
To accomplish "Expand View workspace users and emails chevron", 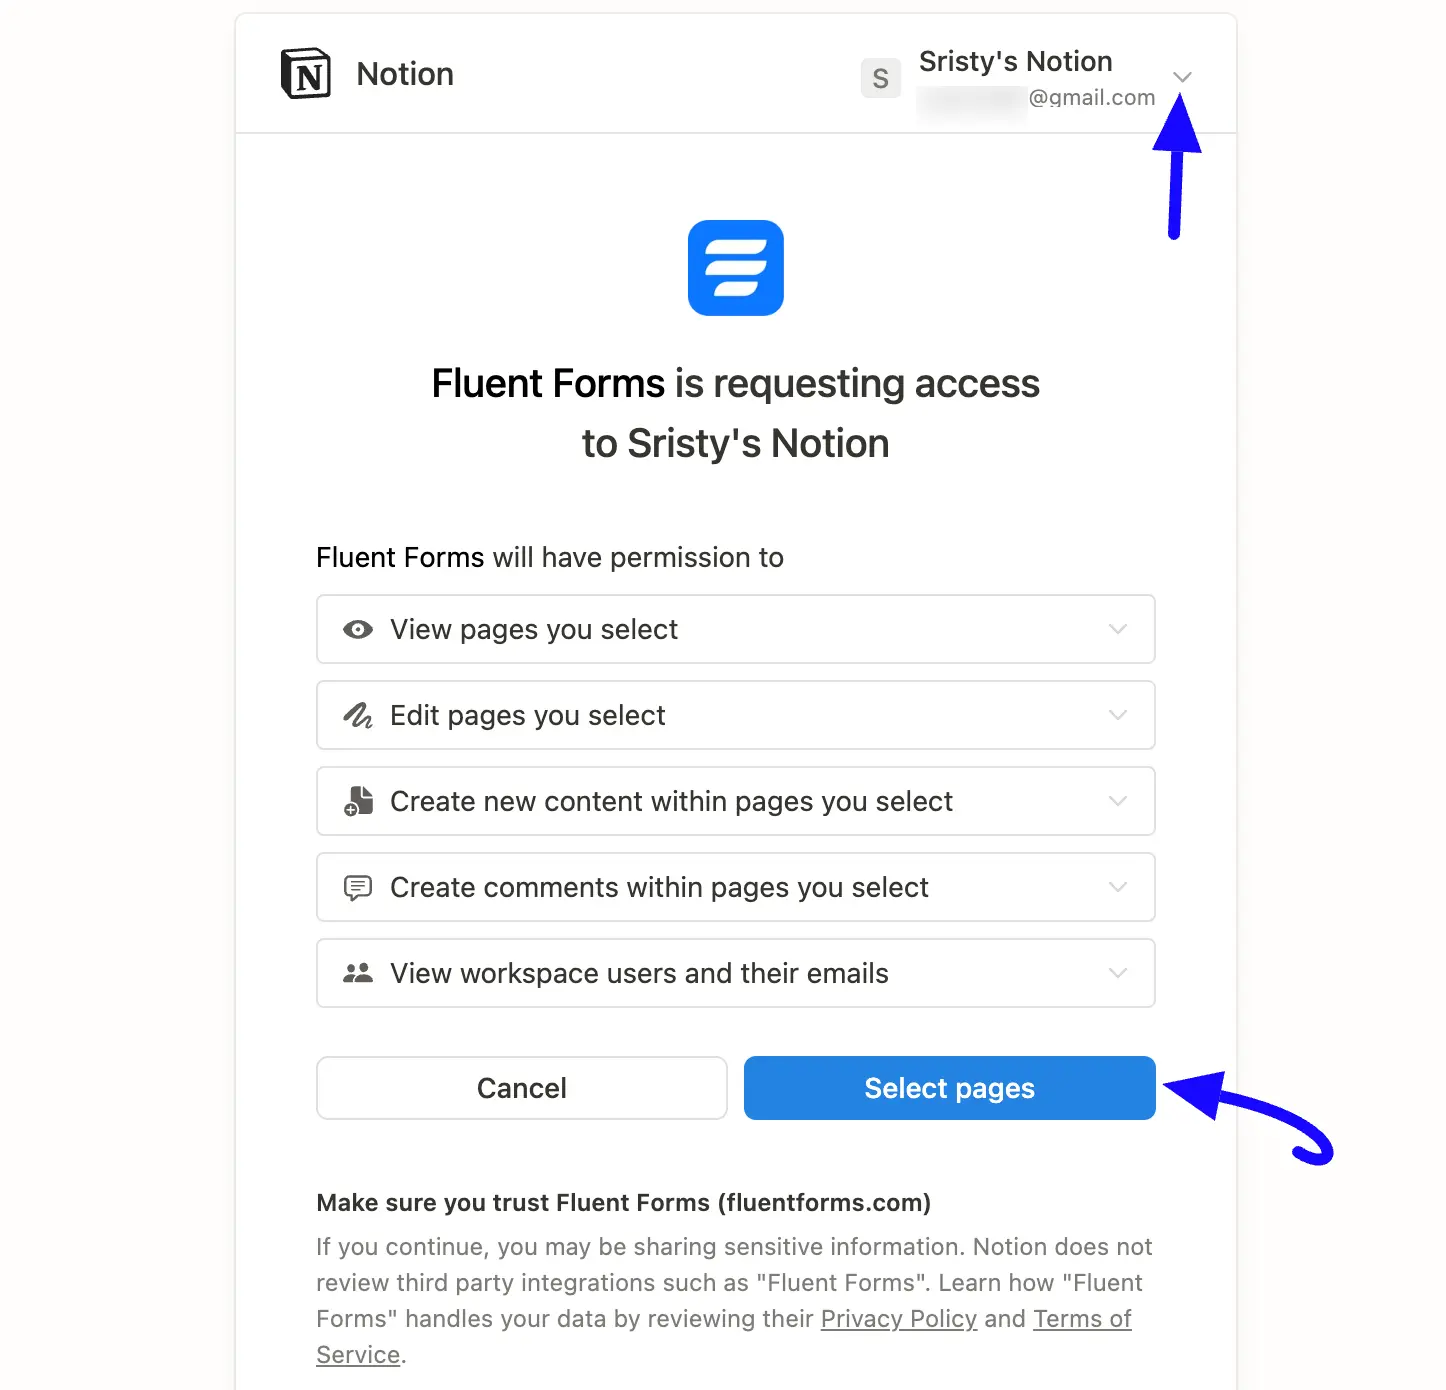I will pos(1118,973).
